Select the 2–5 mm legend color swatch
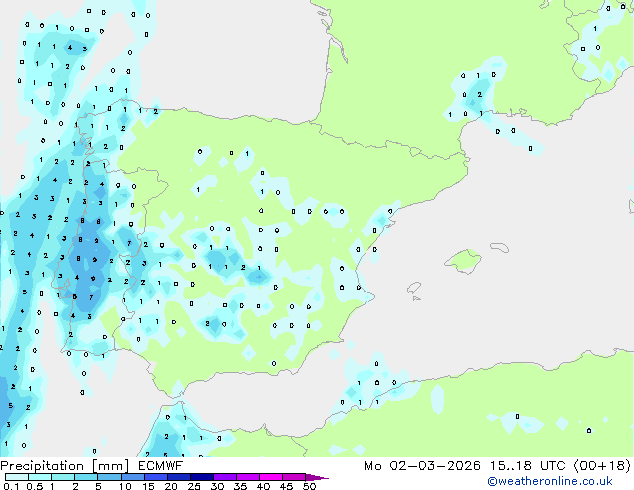Viewport: 634px width, 490px height. [86, 477]
